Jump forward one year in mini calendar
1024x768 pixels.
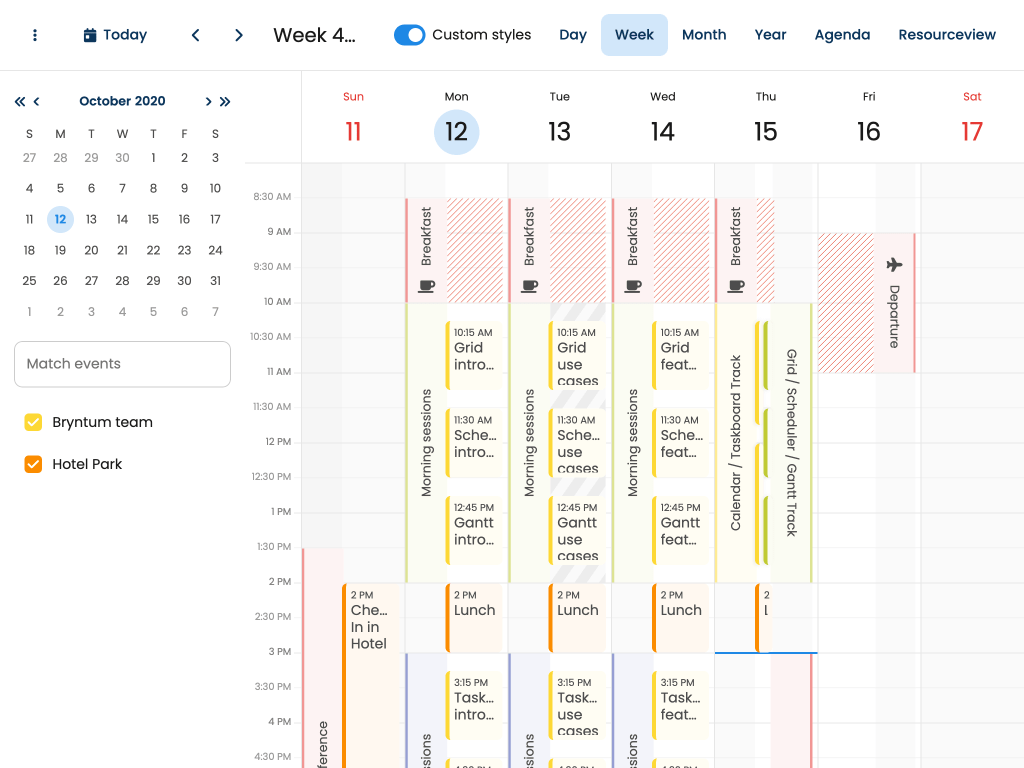point(225,101)
